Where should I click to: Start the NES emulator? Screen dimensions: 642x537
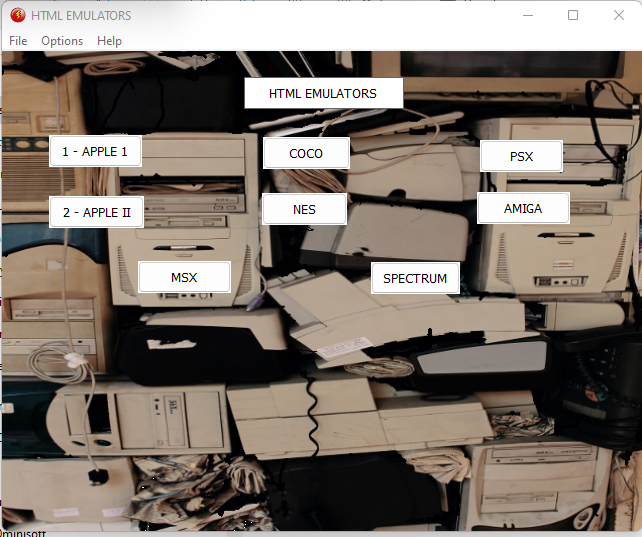coord(304,209)
